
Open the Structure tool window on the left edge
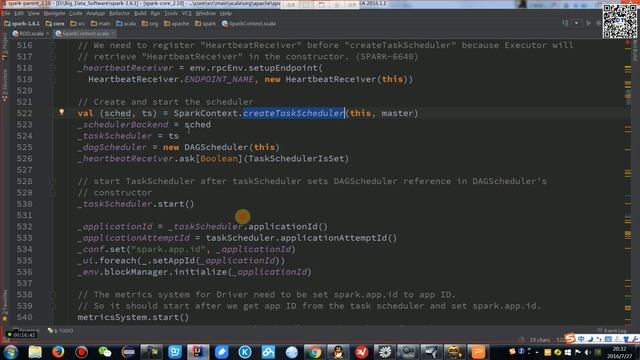click(4, 86)
